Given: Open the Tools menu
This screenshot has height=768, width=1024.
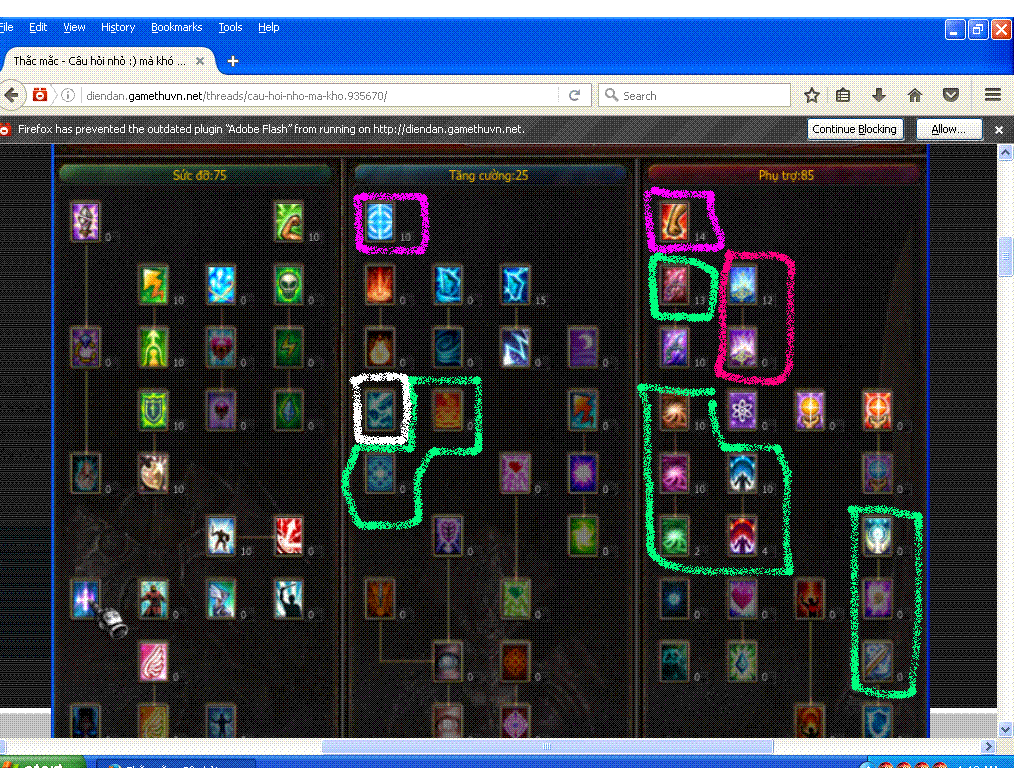Looking at the screenshot, I should coord(230,27).
